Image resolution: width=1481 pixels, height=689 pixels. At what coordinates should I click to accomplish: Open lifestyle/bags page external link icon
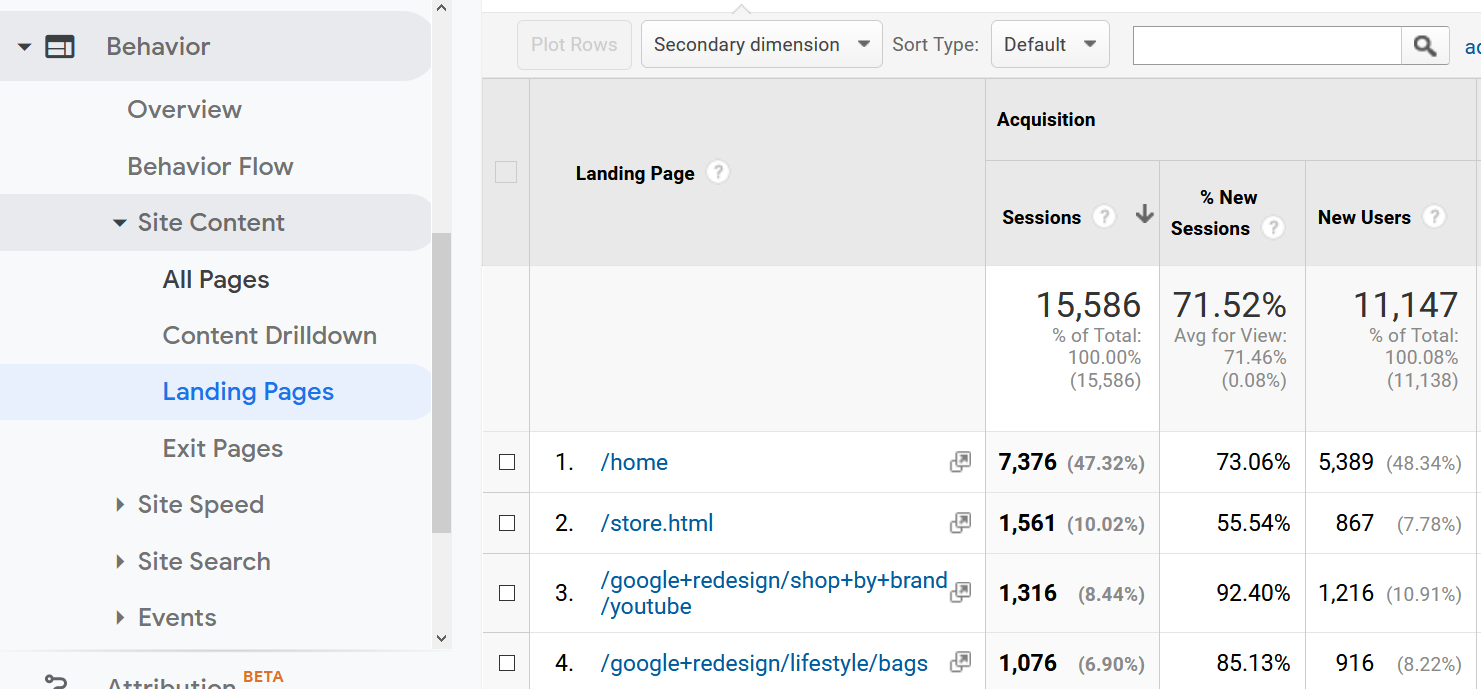[x=960, y=662]
